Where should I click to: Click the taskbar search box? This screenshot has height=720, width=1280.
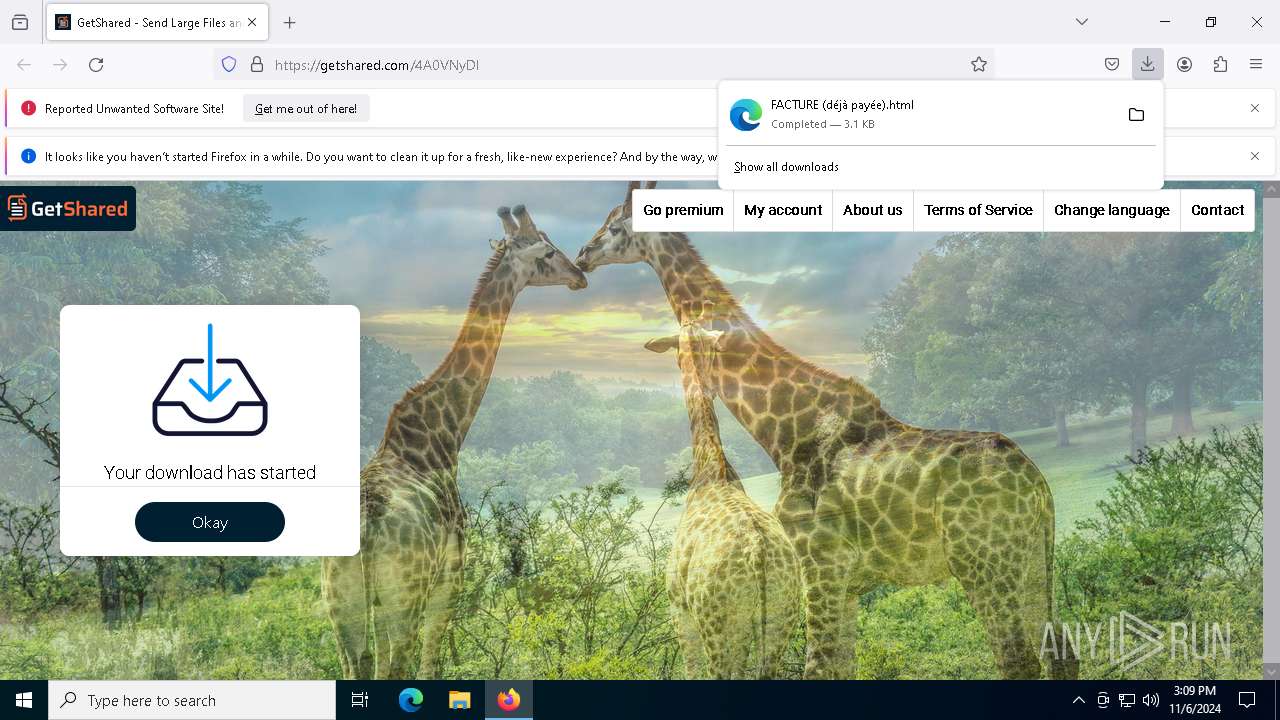[192, 700]
